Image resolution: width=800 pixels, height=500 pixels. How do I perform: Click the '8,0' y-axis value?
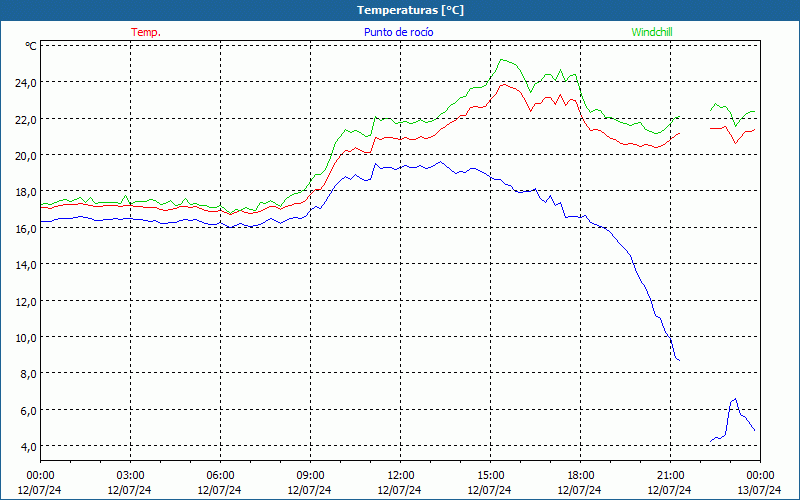28,373
